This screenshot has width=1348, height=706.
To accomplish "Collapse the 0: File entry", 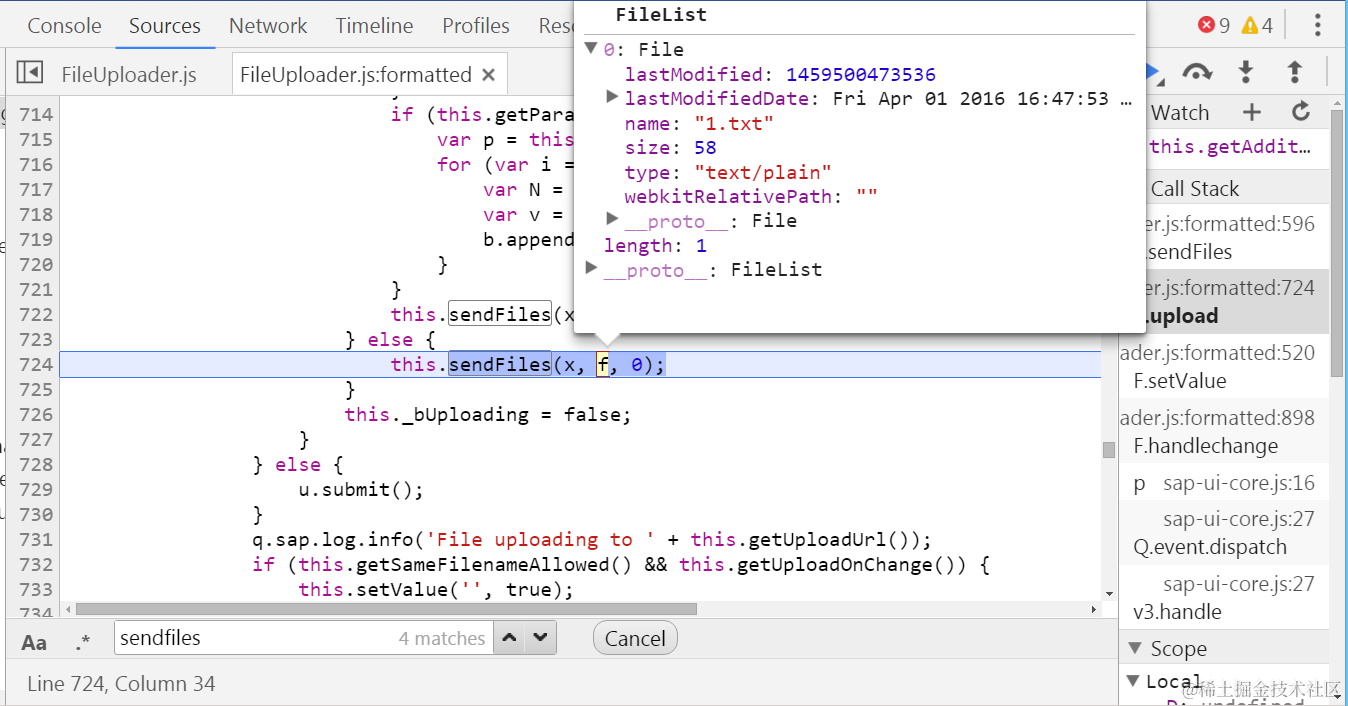I will click(x=591, y=47).
